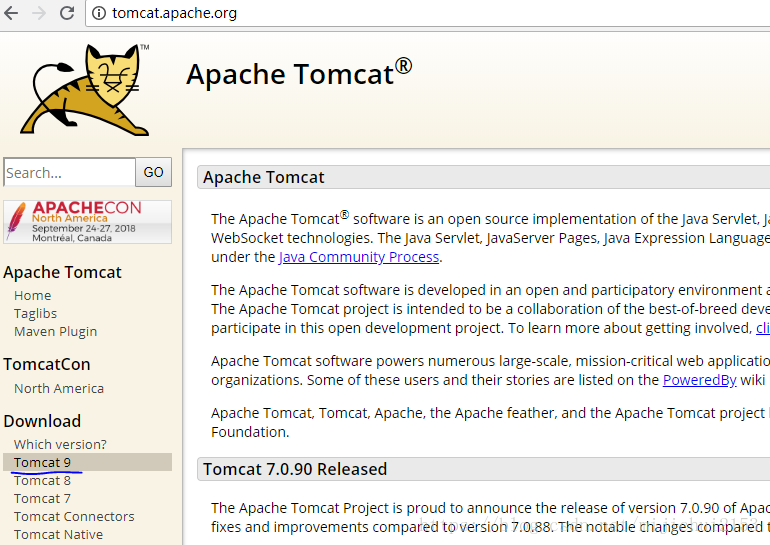Click the browser forward arrow
The height and width of the screenshot is (545, 770).
click(x=39, y=13)
